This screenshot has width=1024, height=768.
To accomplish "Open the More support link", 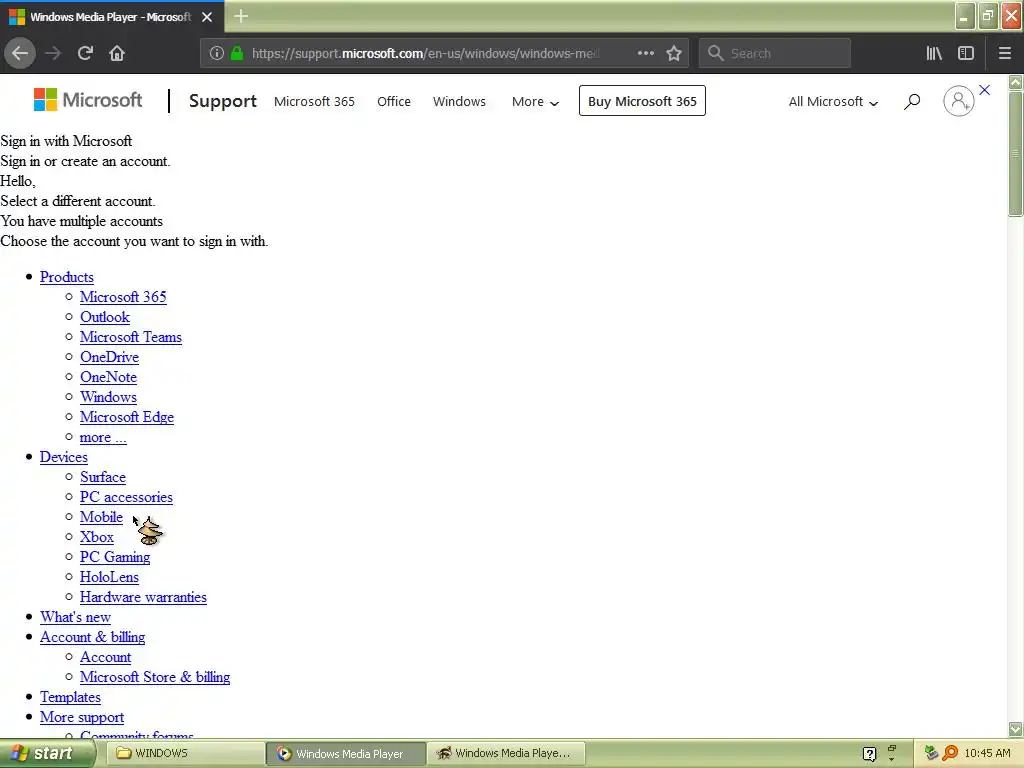I will (82, 718).
